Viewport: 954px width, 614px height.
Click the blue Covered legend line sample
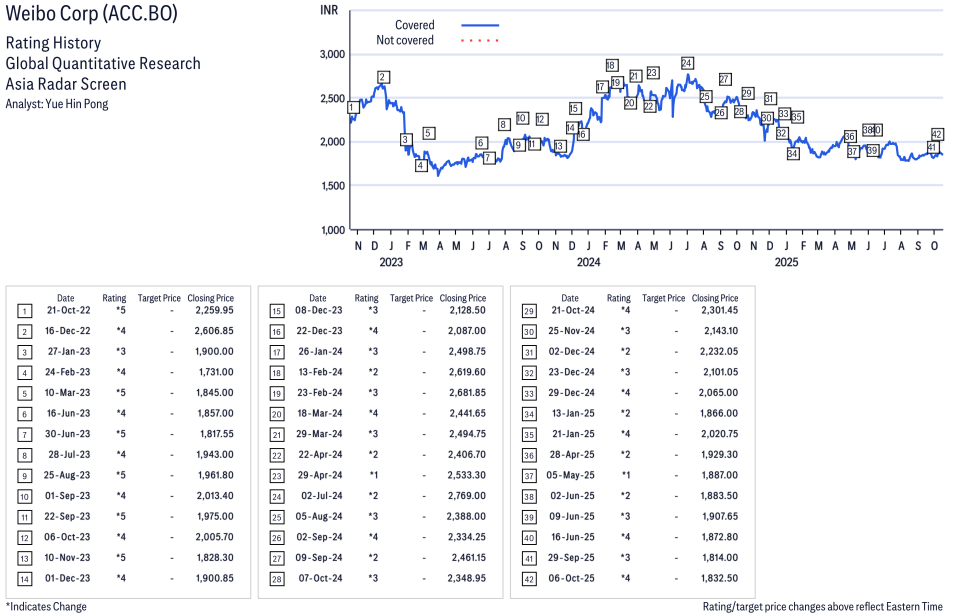[480, 25]
